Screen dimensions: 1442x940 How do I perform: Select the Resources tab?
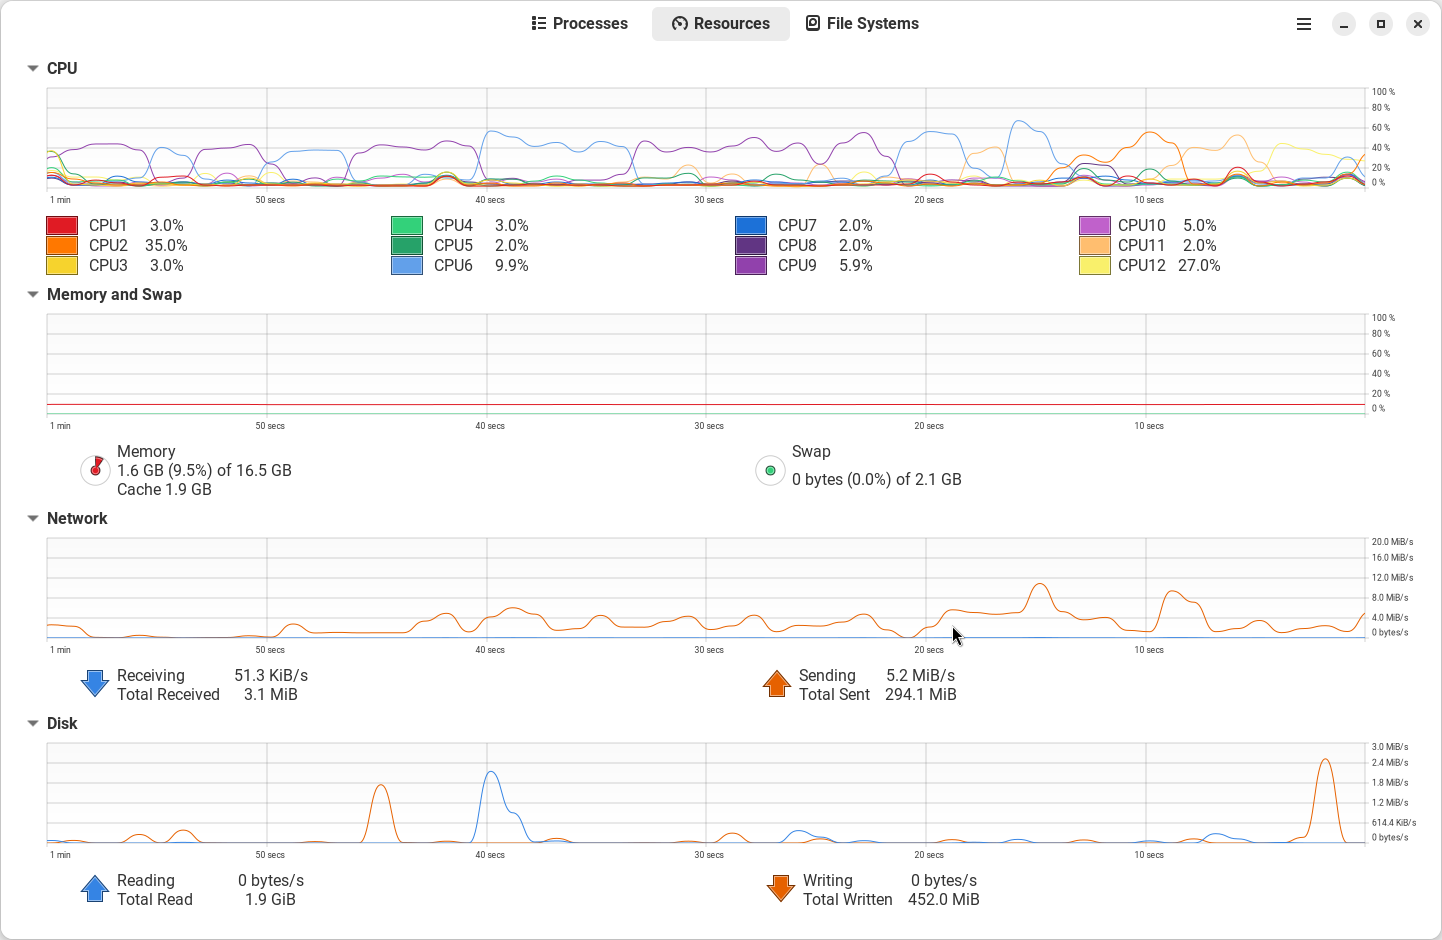pyautogui.click(x=721, y=24)
